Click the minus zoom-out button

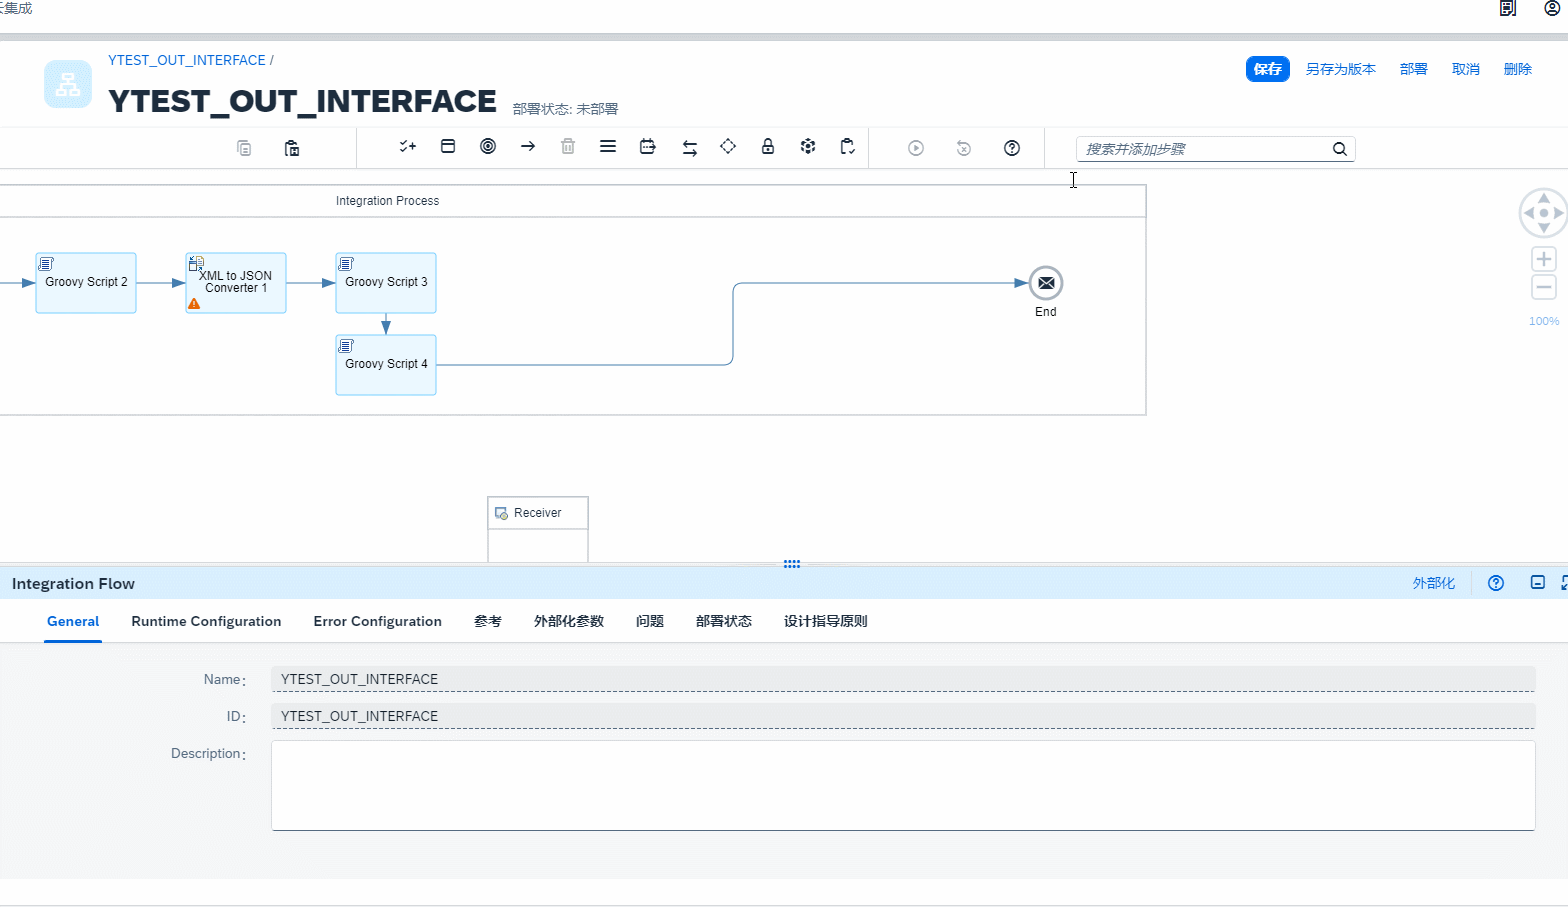tap(1544, 288)
